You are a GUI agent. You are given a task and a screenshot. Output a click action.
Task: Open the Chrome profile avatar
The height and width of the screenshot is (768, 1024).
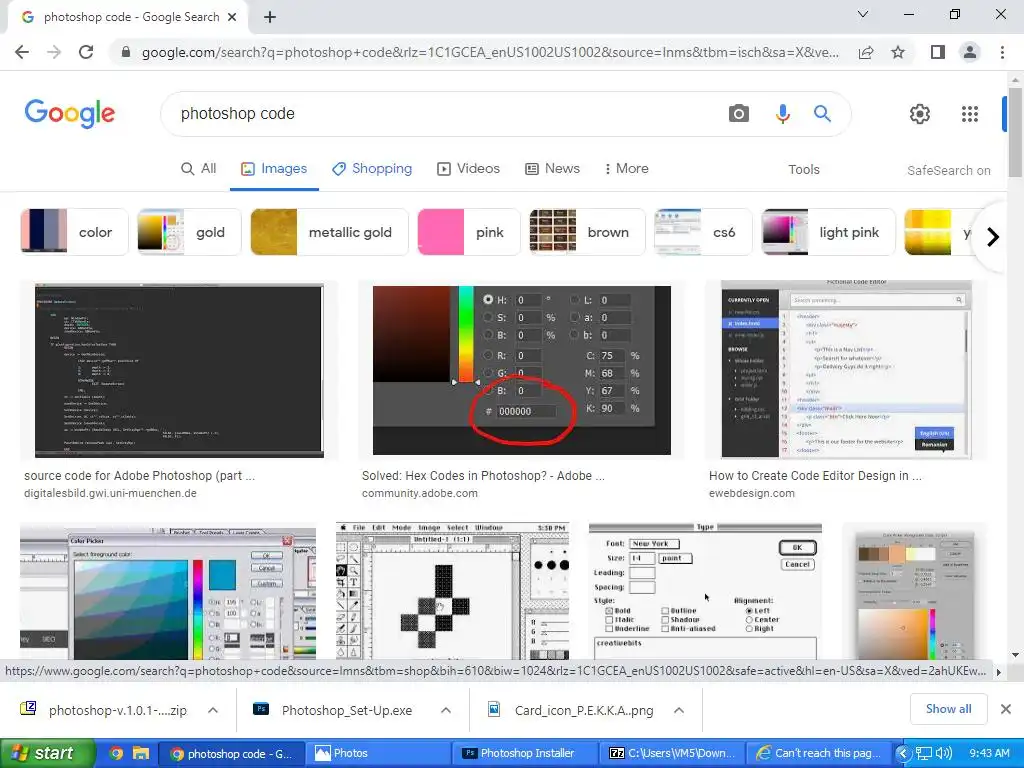coord(970,52)
